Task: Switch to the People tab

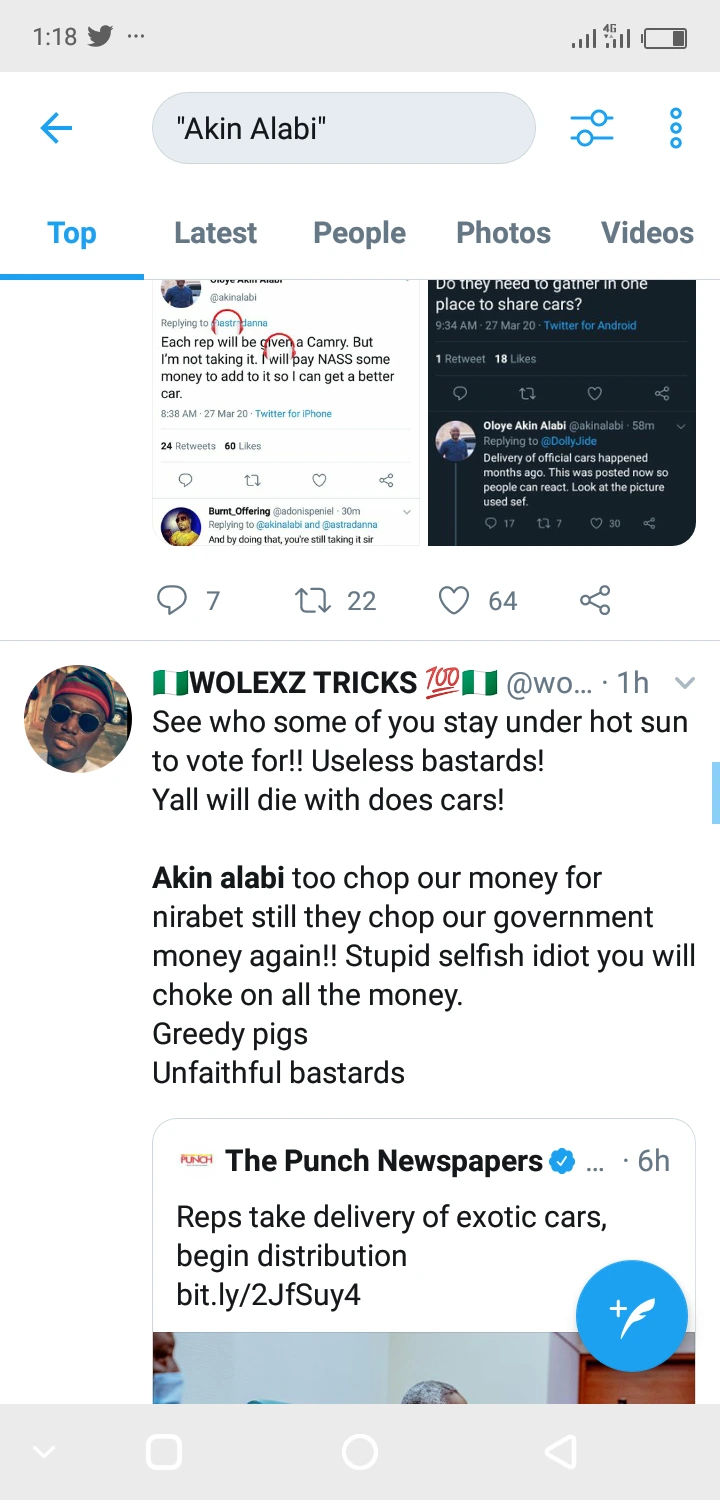Action: point(359,233)
